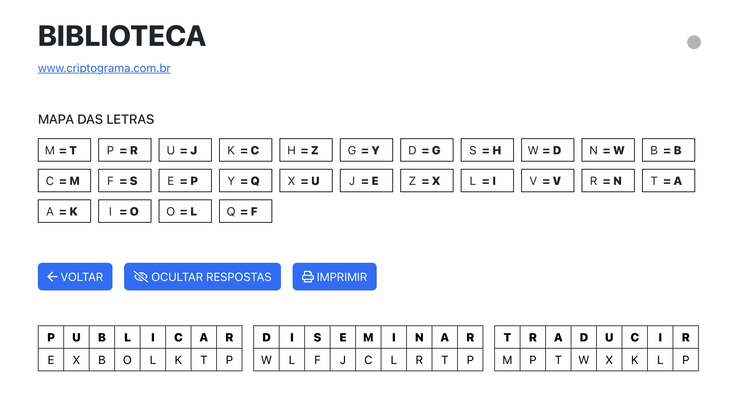Click the gray circle at top right

[x=694, y=42]
